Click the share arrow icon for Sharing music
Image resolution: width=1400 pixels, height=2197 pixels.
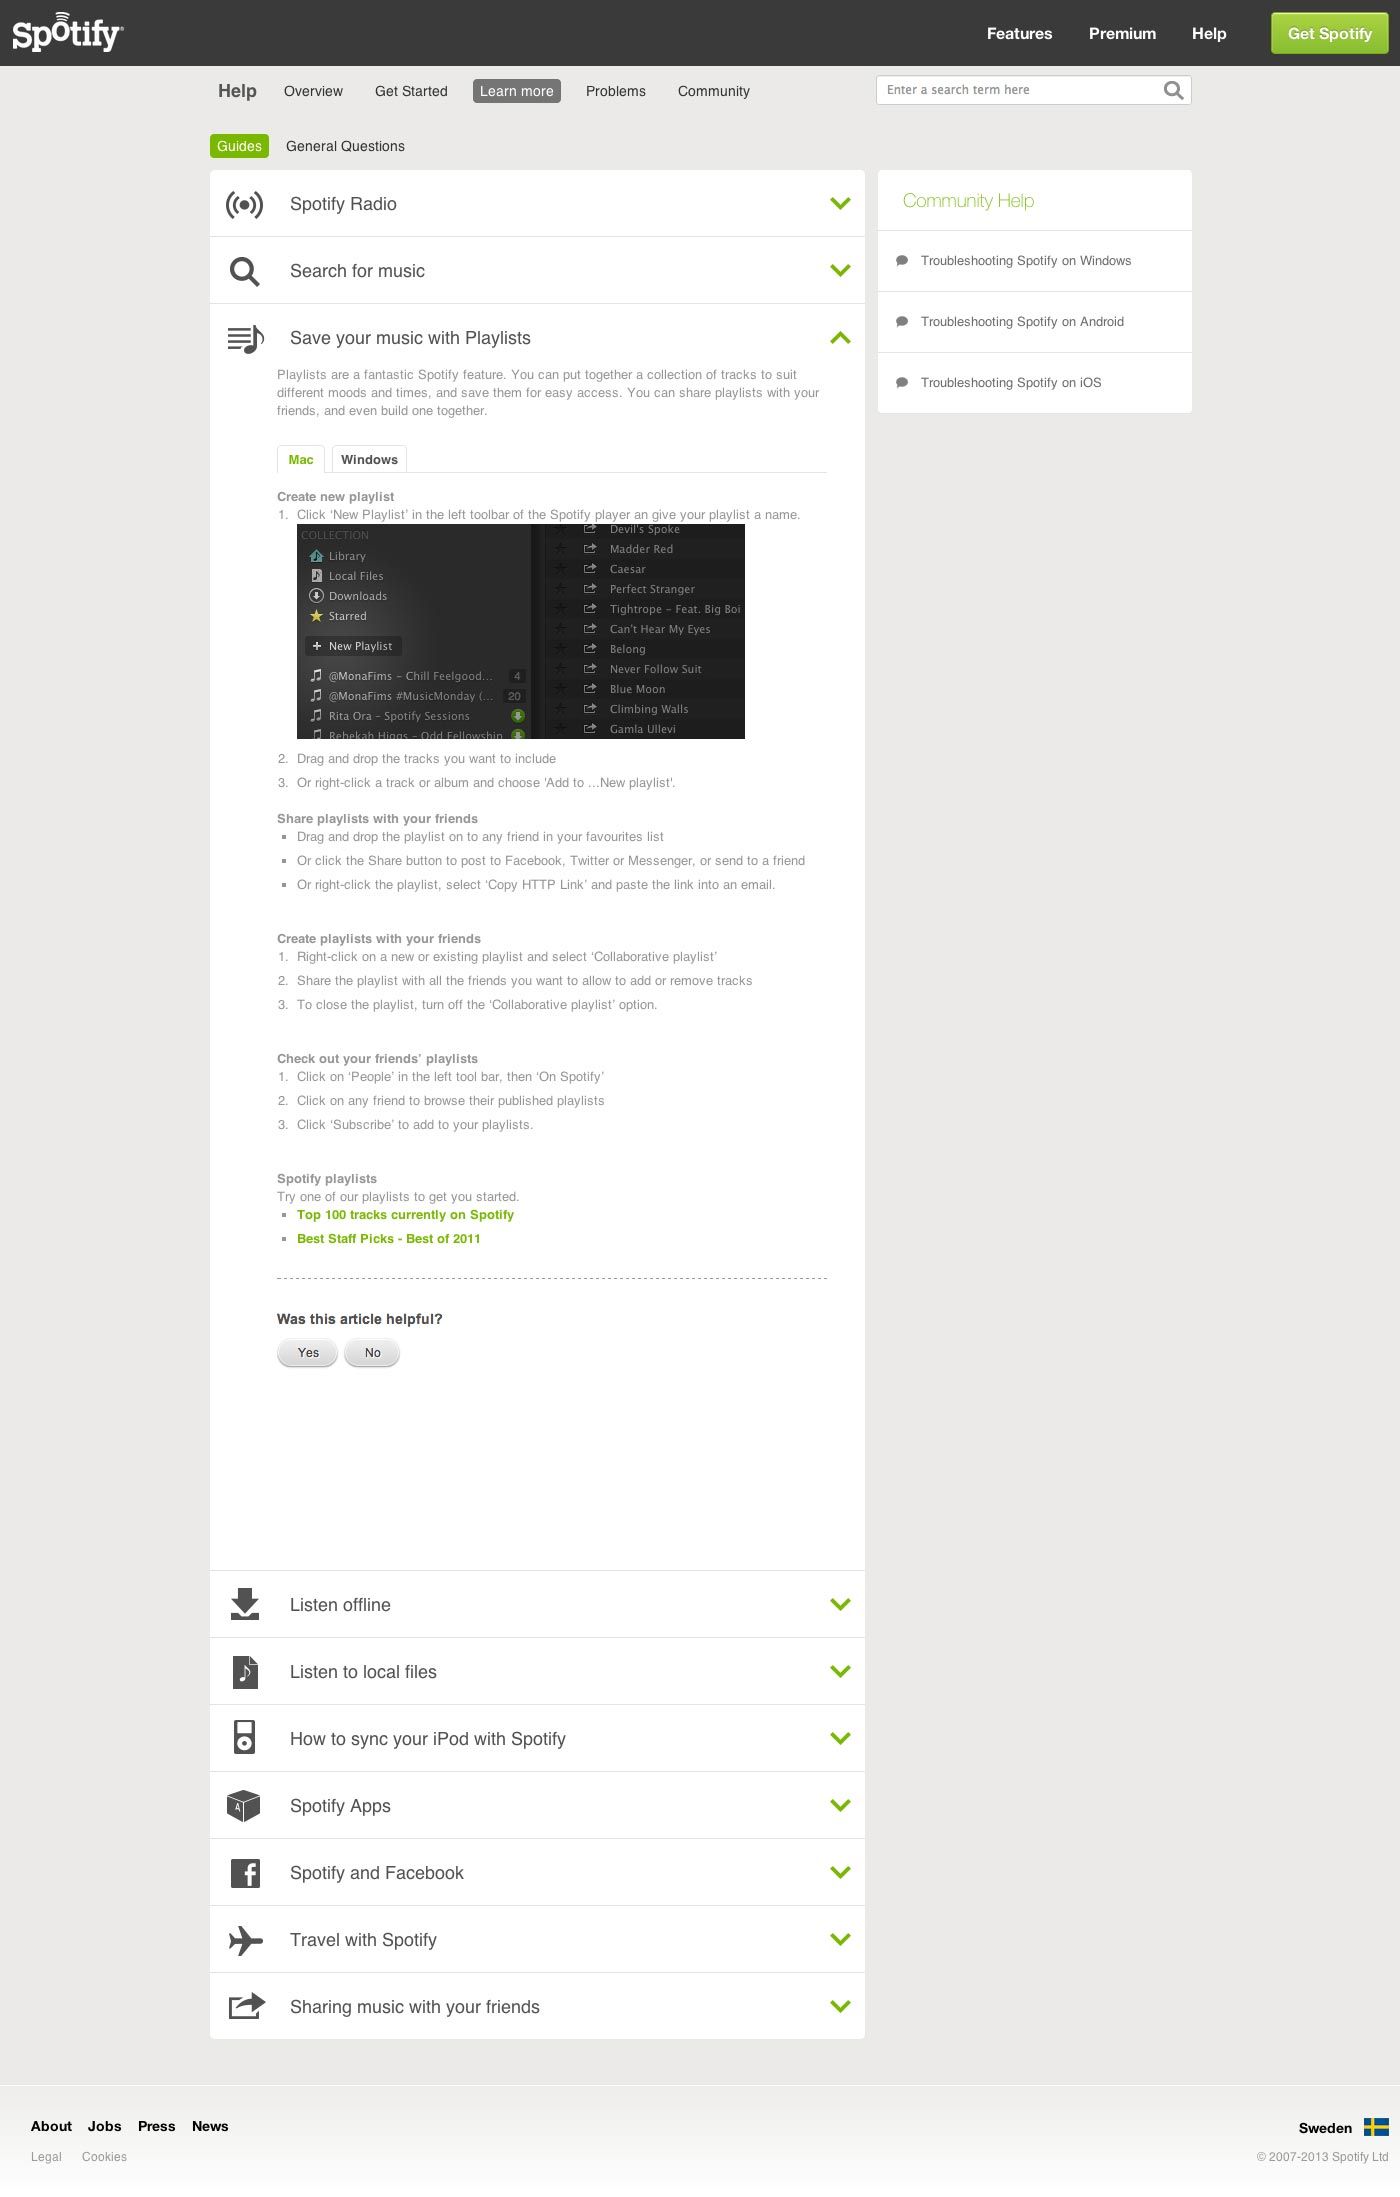coord(247,2006)
